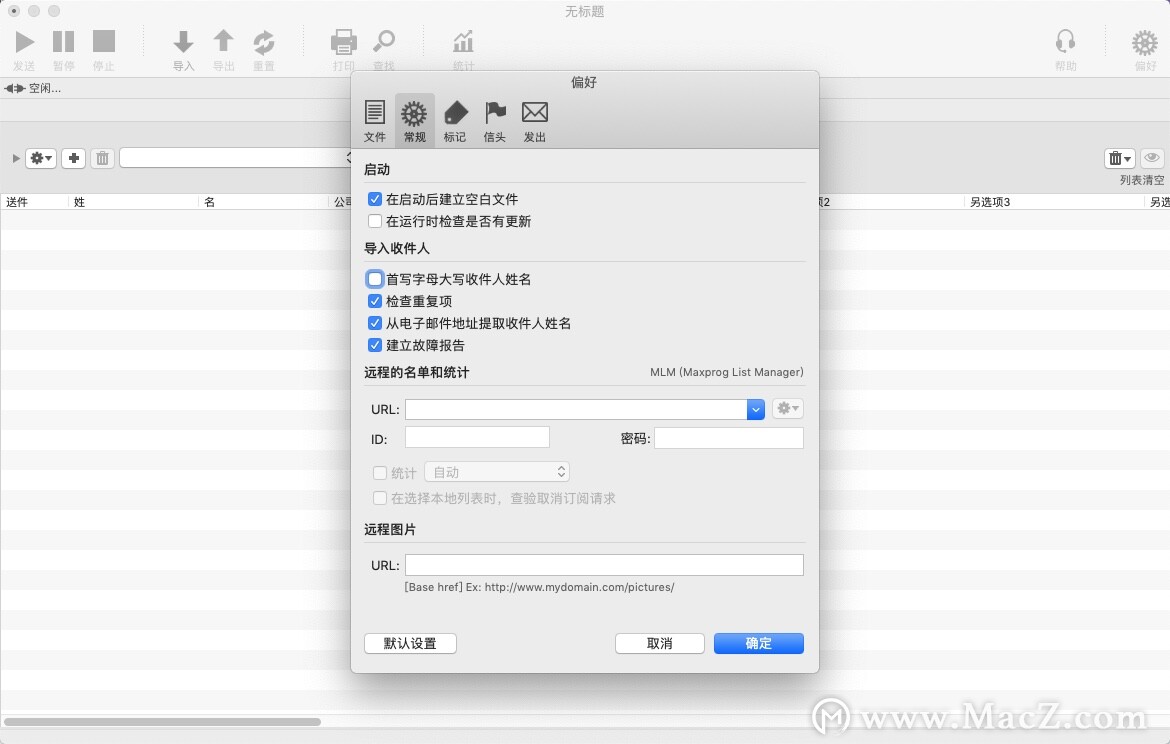This screenshot has width=1170, height=744.
Task: Open the trash icon dropdown near 列表清空
Action: [1119, 157]
